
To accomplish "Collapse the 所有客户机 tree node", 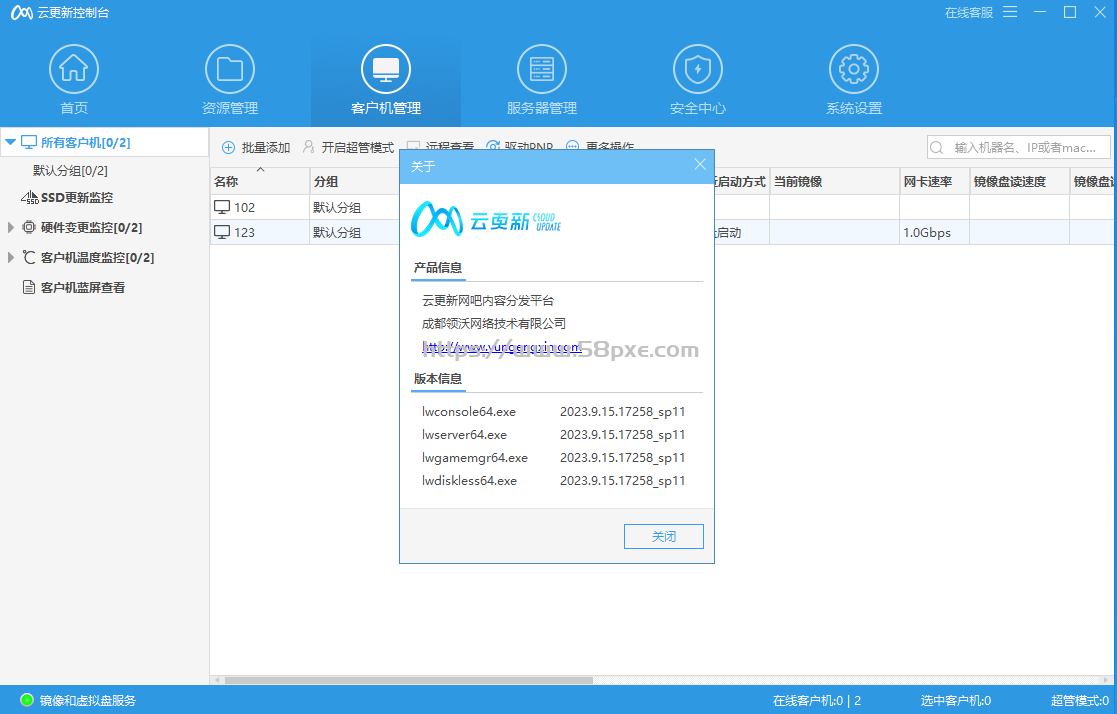I will (x=11, y=143).
